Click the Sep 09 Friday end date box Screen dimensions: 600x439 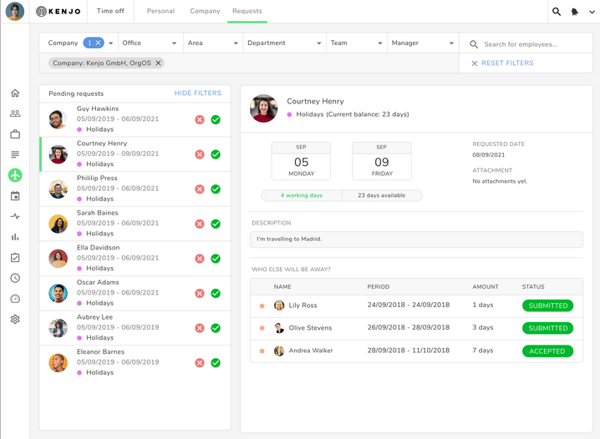(382, 161)
